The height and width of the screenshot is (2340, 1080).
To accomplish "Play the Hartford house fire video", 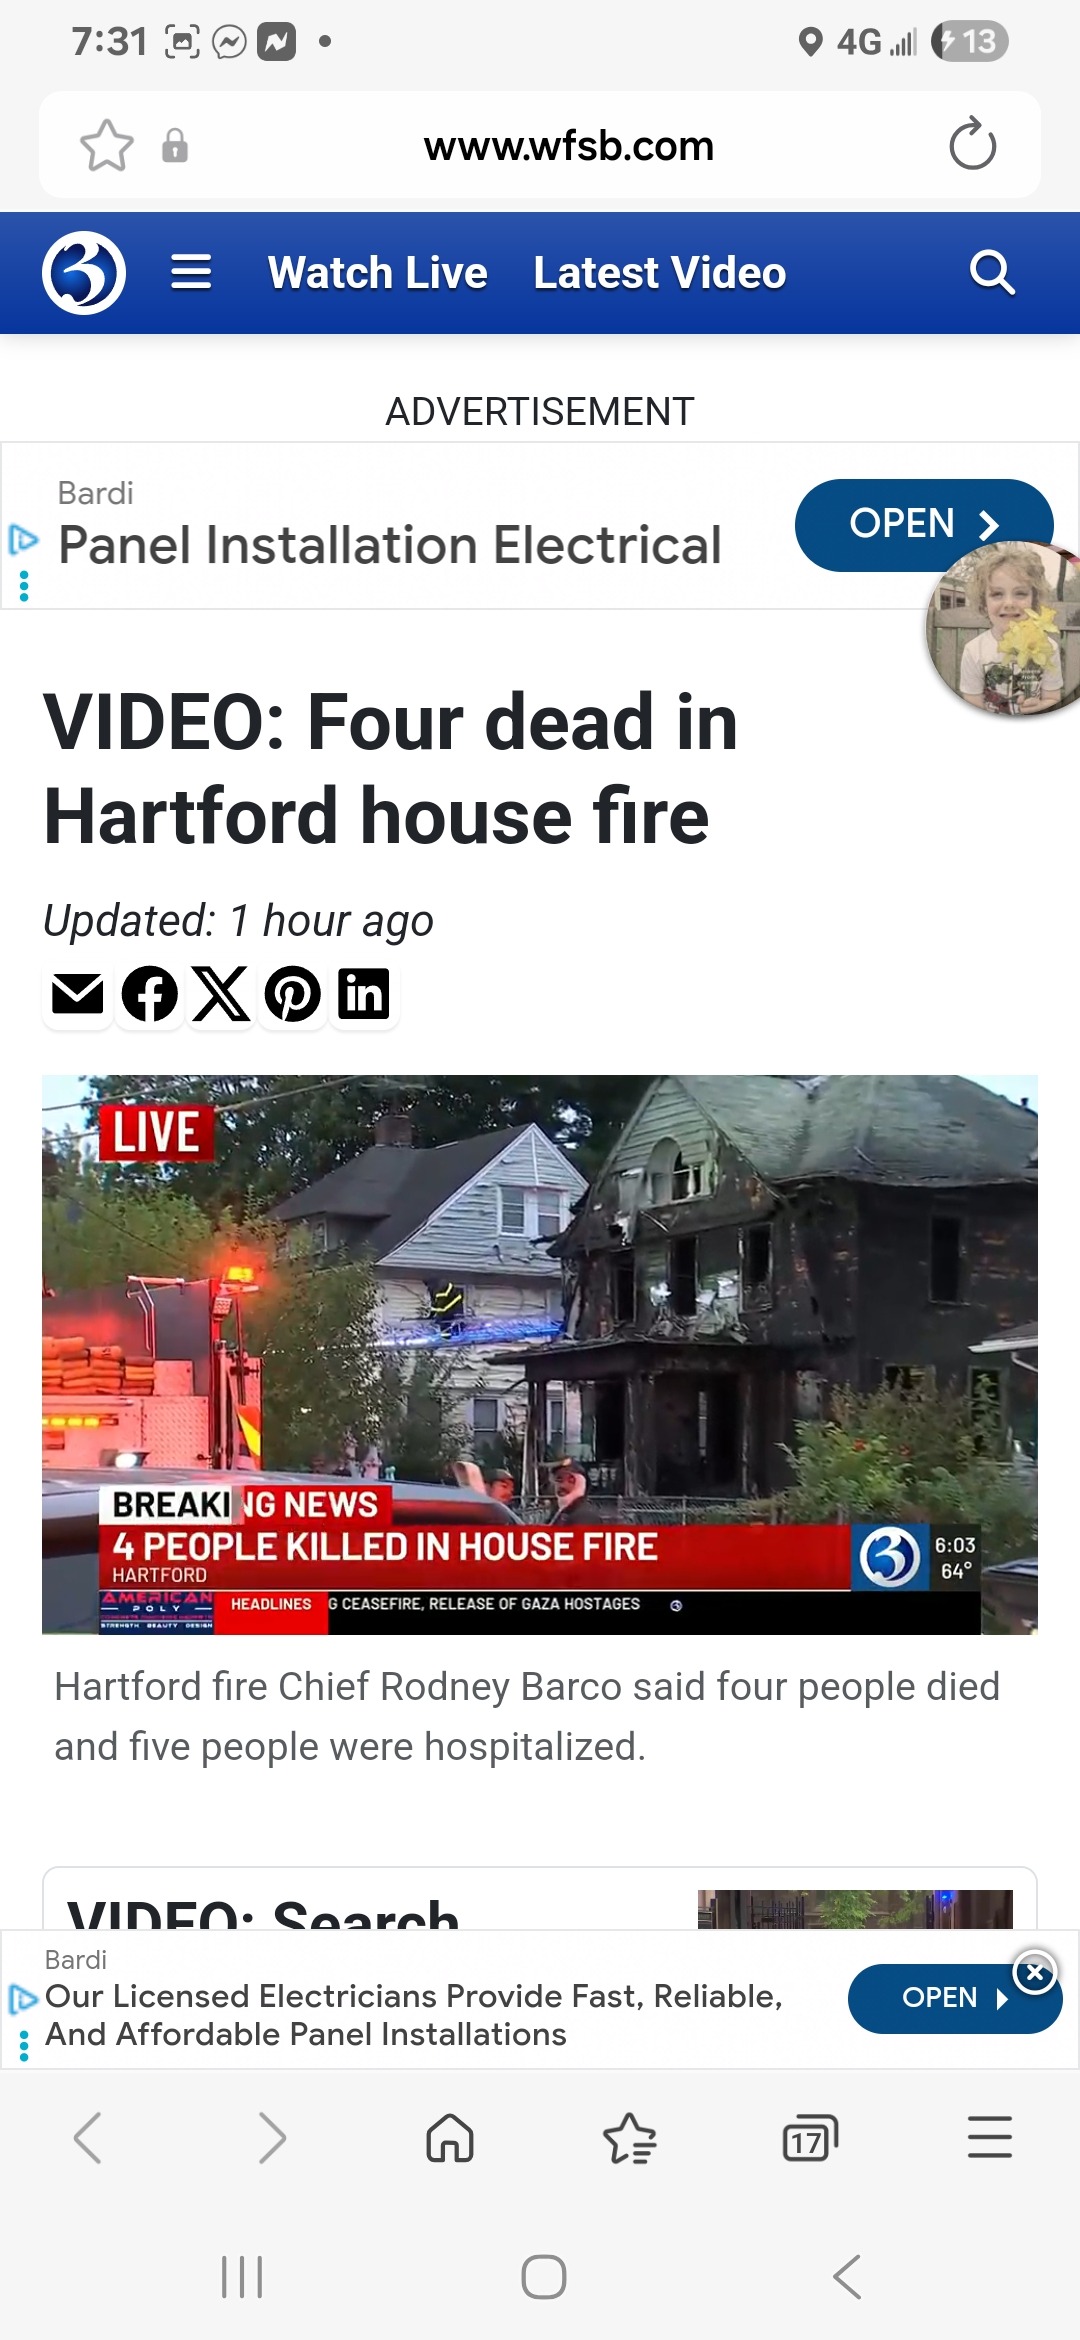I will [x=540, y=1354].
